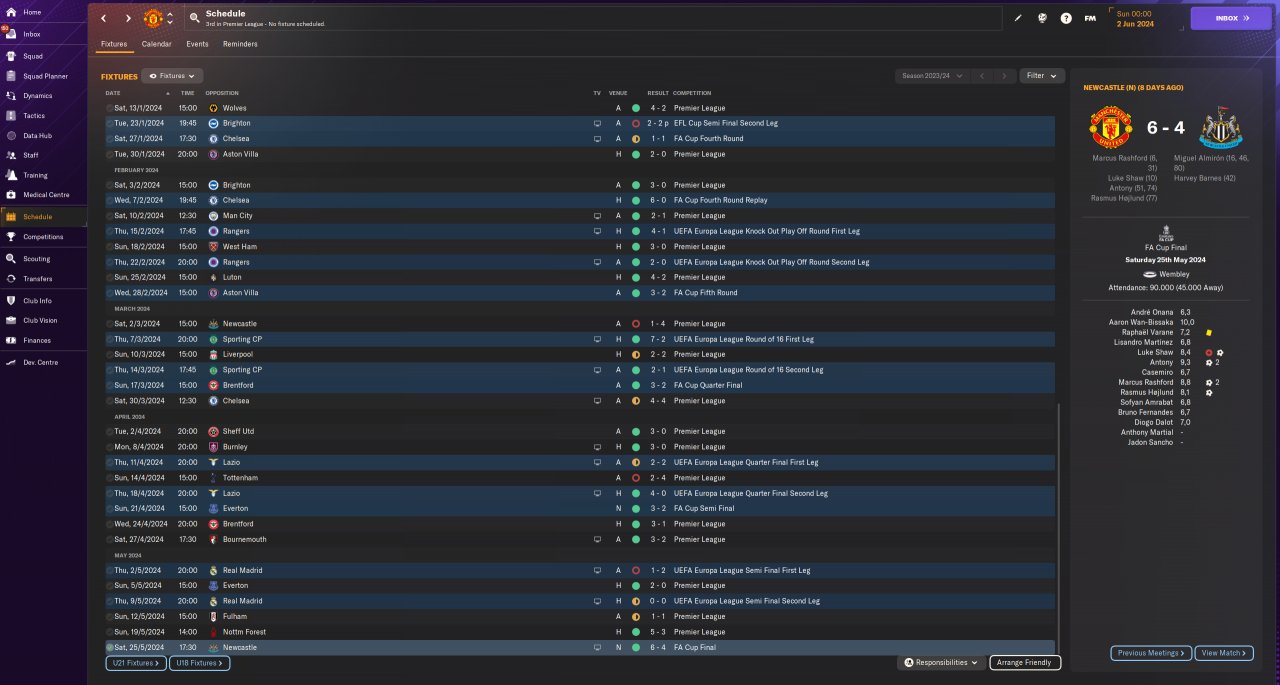
Task: Toggle selection circle for Nottm Forest fixture
Action: (x=110, y=632)
